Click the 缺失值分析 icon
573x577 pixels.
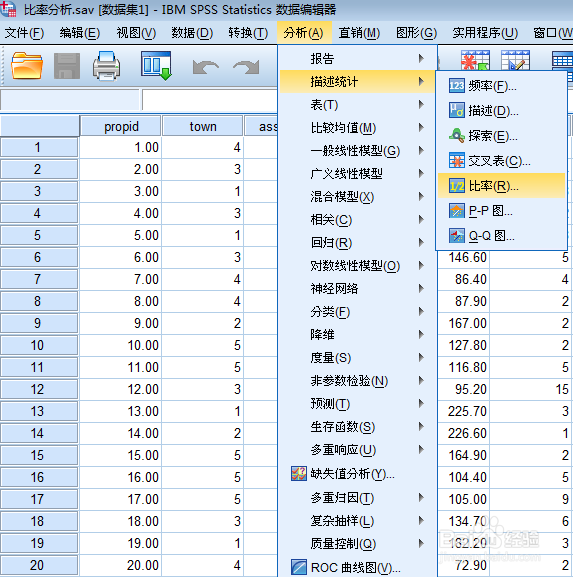(x=298, y=474)
